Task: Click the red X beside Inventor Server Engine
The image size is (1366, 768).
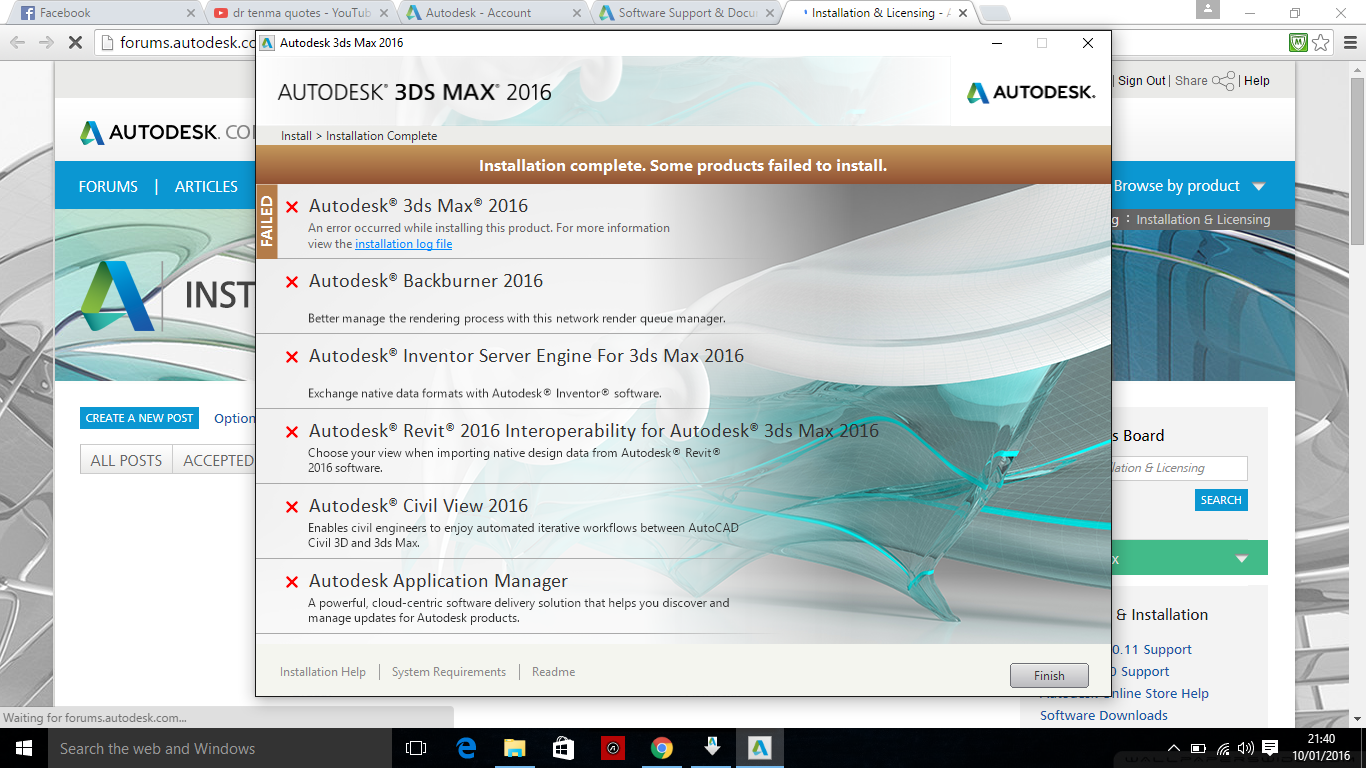Action: coord(292,357)
